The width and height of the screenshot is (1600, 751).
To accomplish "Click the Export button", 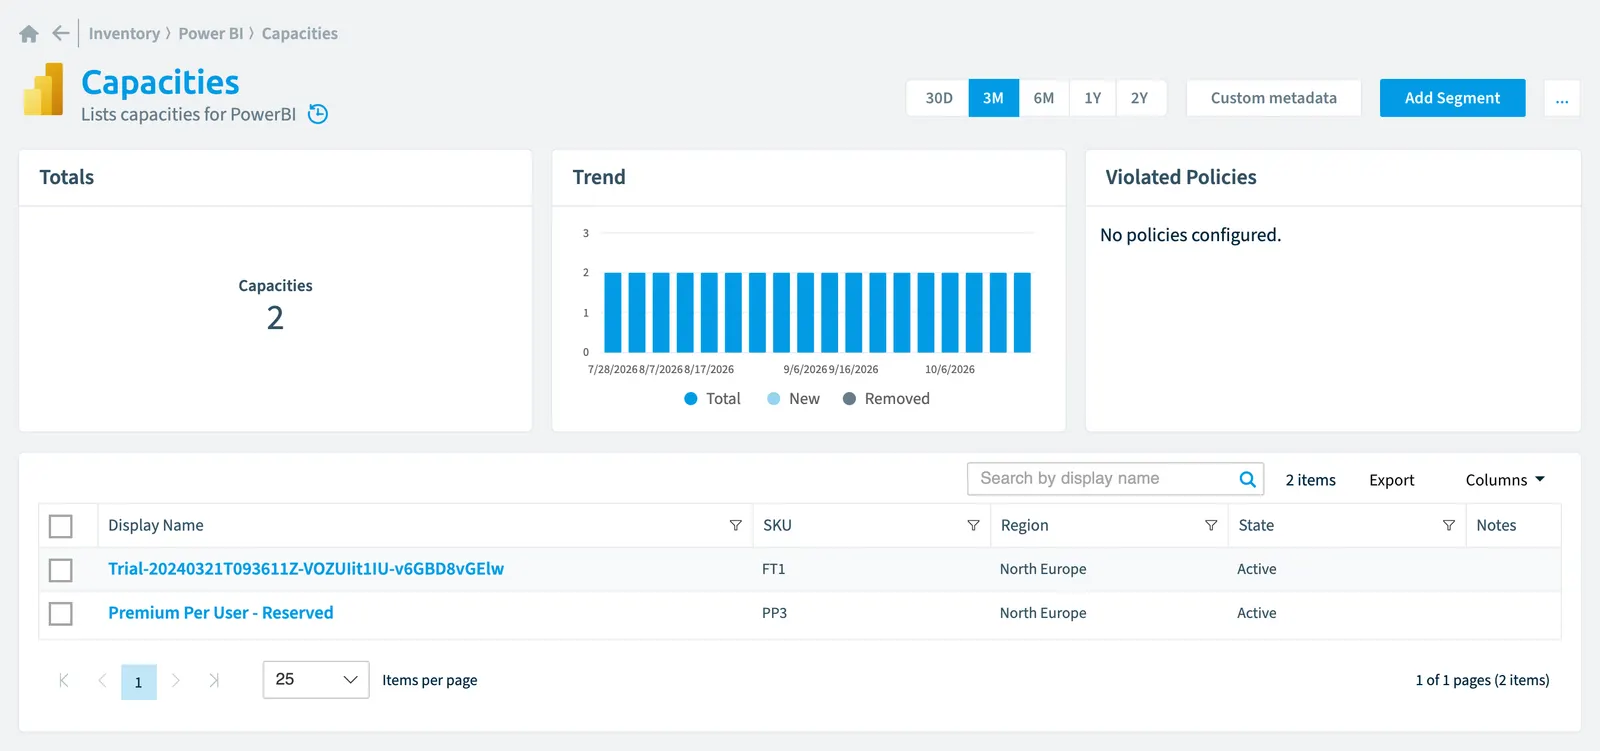I will click(1392, 480).
